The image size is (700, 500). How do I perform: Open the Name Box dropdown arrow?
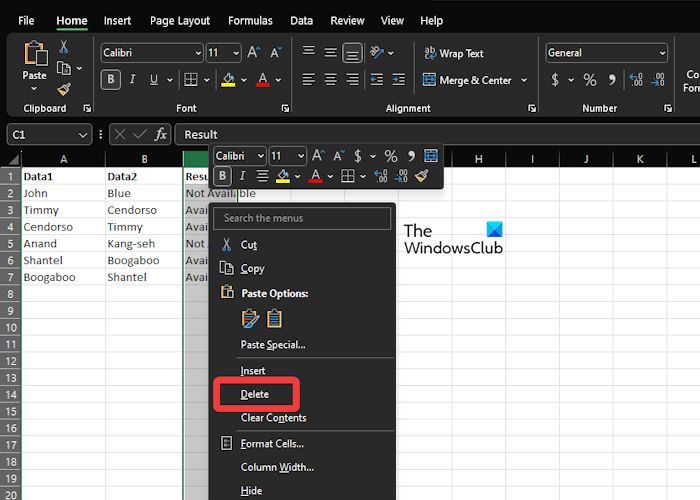click(83, 134)
